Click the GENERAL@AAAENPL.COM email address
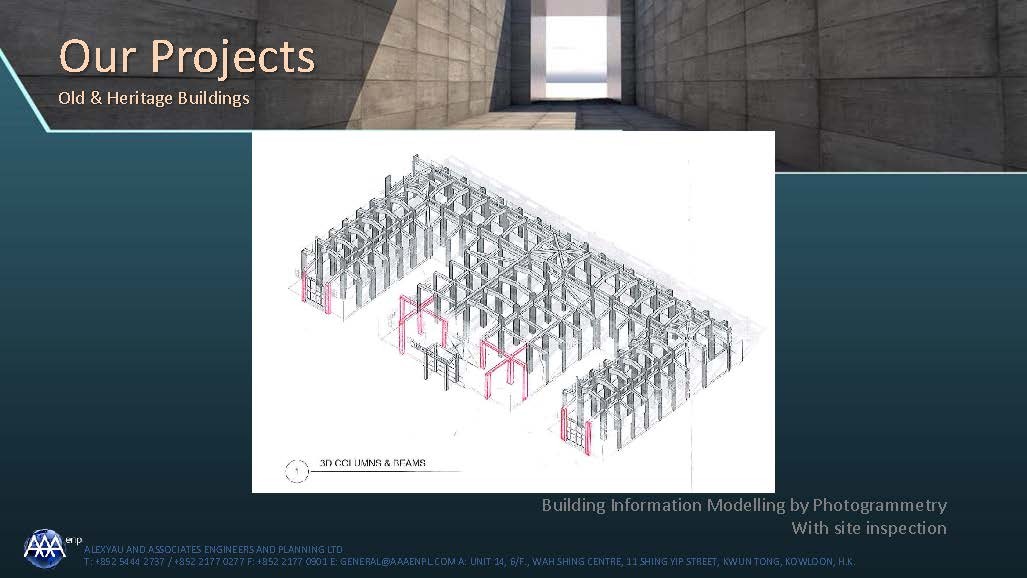This screenshot has height=578, width=1027. tap(397, 562)
